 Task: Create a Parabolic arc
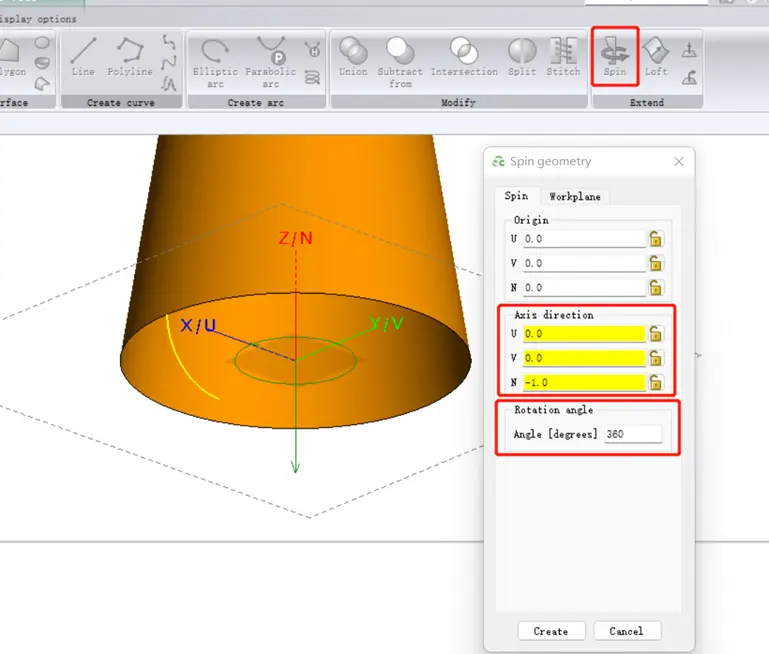(271, 62)
